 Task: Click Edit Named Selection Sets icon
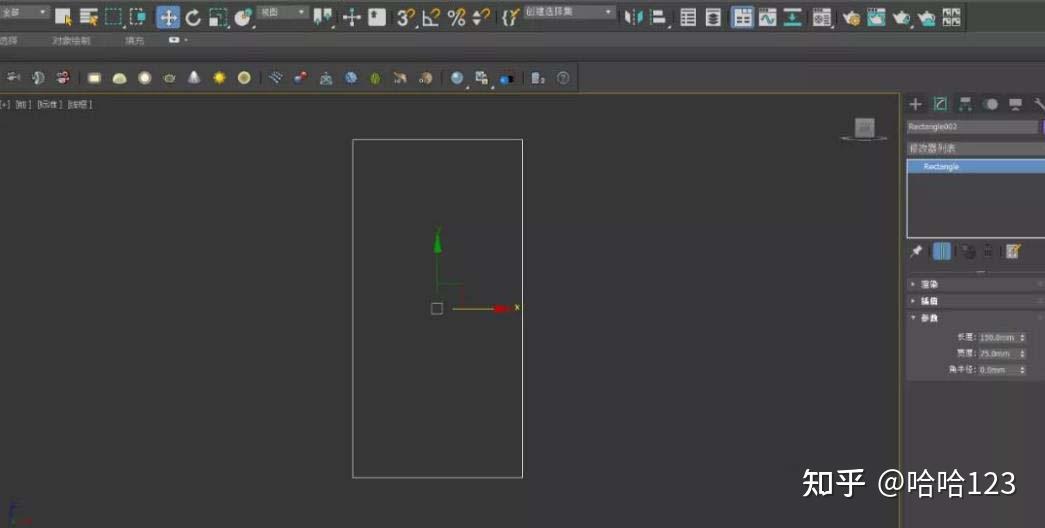[510, 17]
